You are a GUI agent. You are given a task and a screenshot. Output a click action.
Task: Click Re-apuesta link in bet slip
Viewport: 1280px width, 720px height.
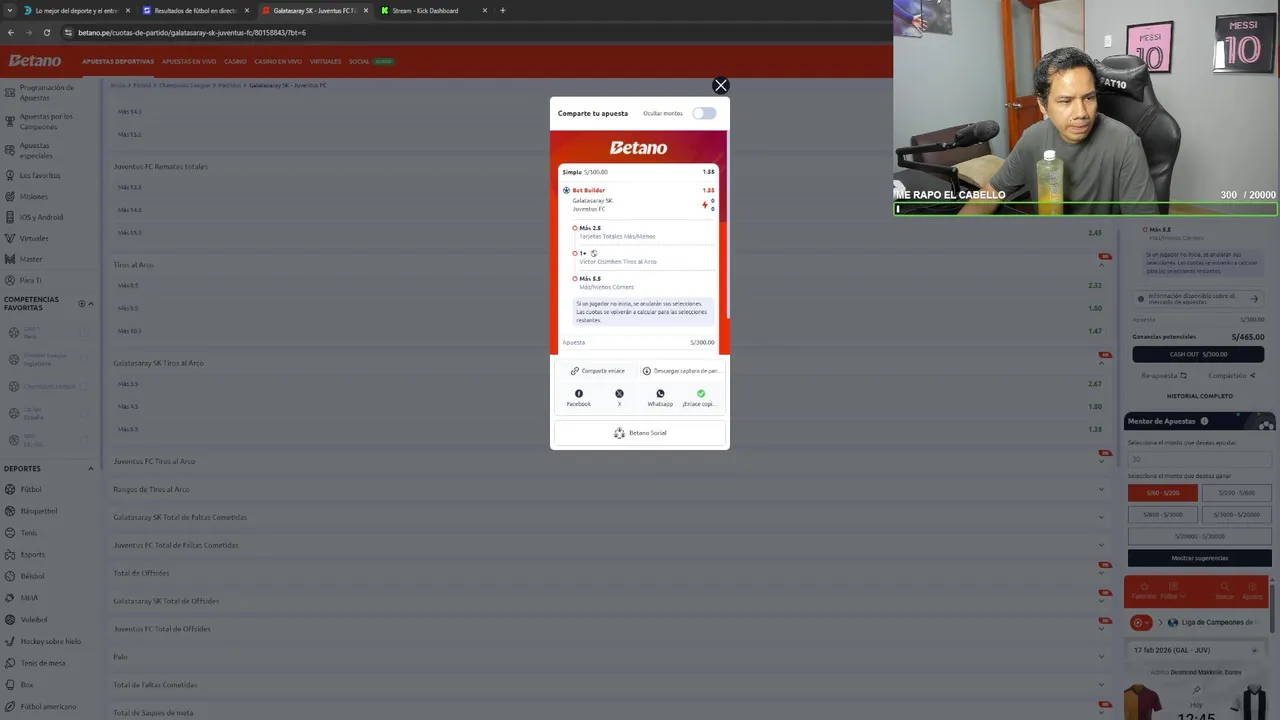[x=1164, y=376]
